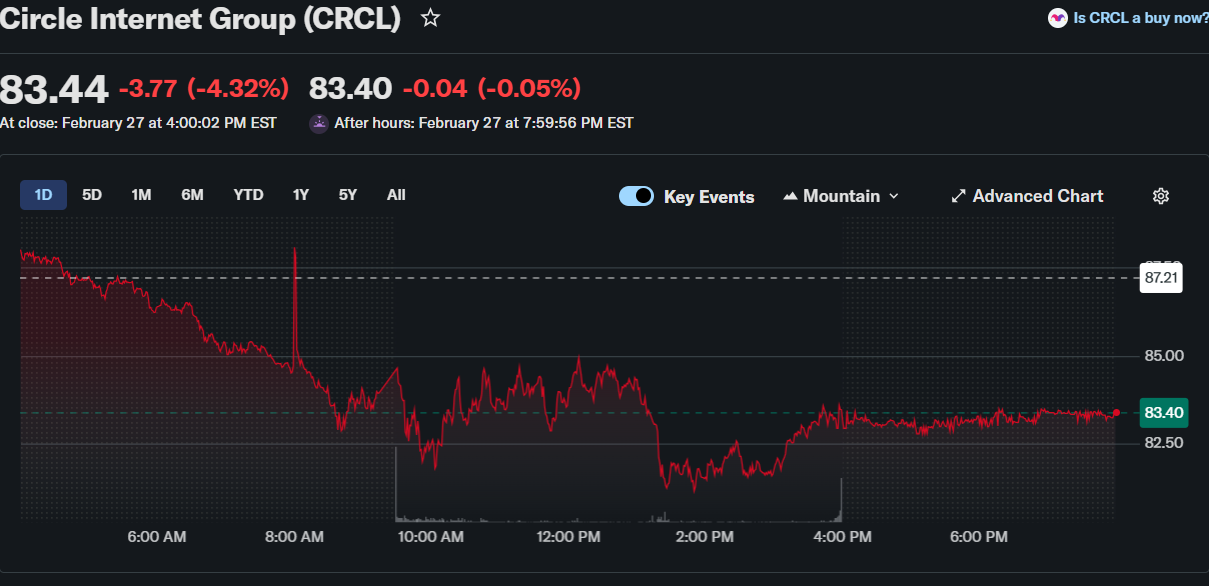Click the 83.40 current price label
1209x586 pixels.
[1163, 412]
